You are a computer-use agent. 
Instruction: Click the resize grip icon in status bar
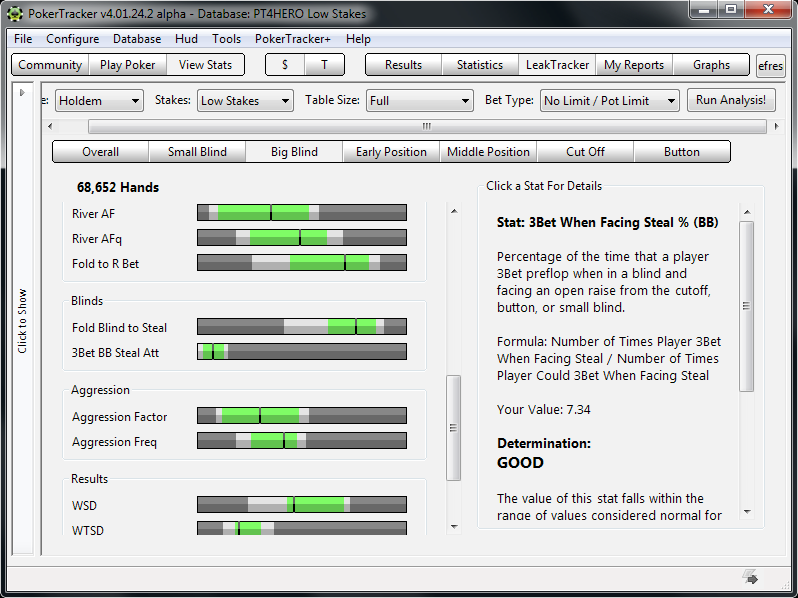pos(750,576)
